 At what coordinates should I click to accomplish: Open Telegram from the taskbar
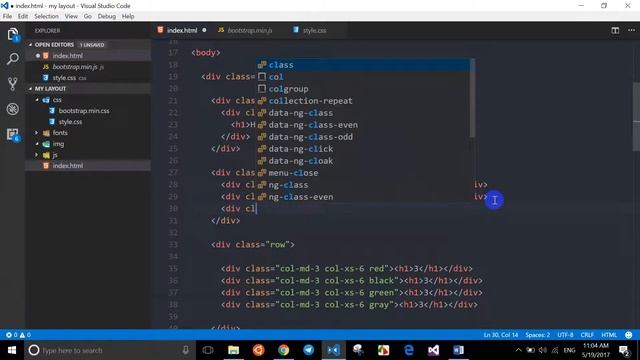[309, 350]
